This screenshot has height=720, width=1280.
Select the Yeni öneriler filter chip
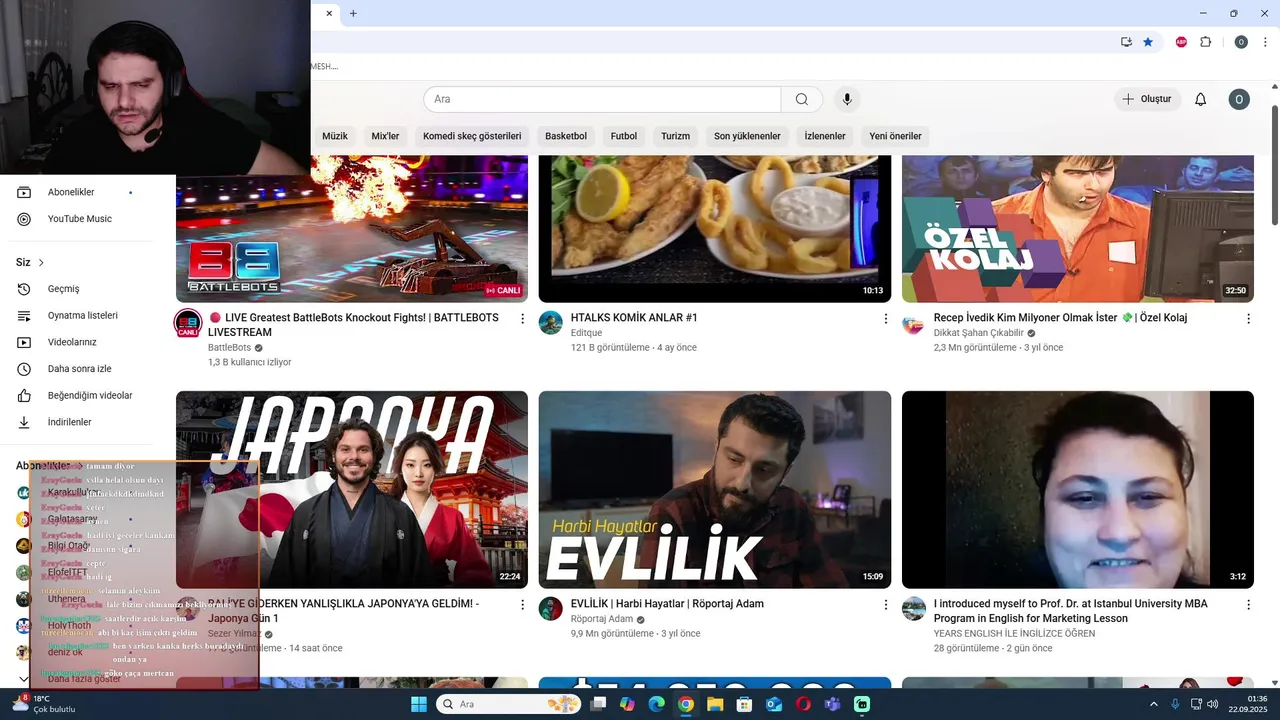pos(895,136)
